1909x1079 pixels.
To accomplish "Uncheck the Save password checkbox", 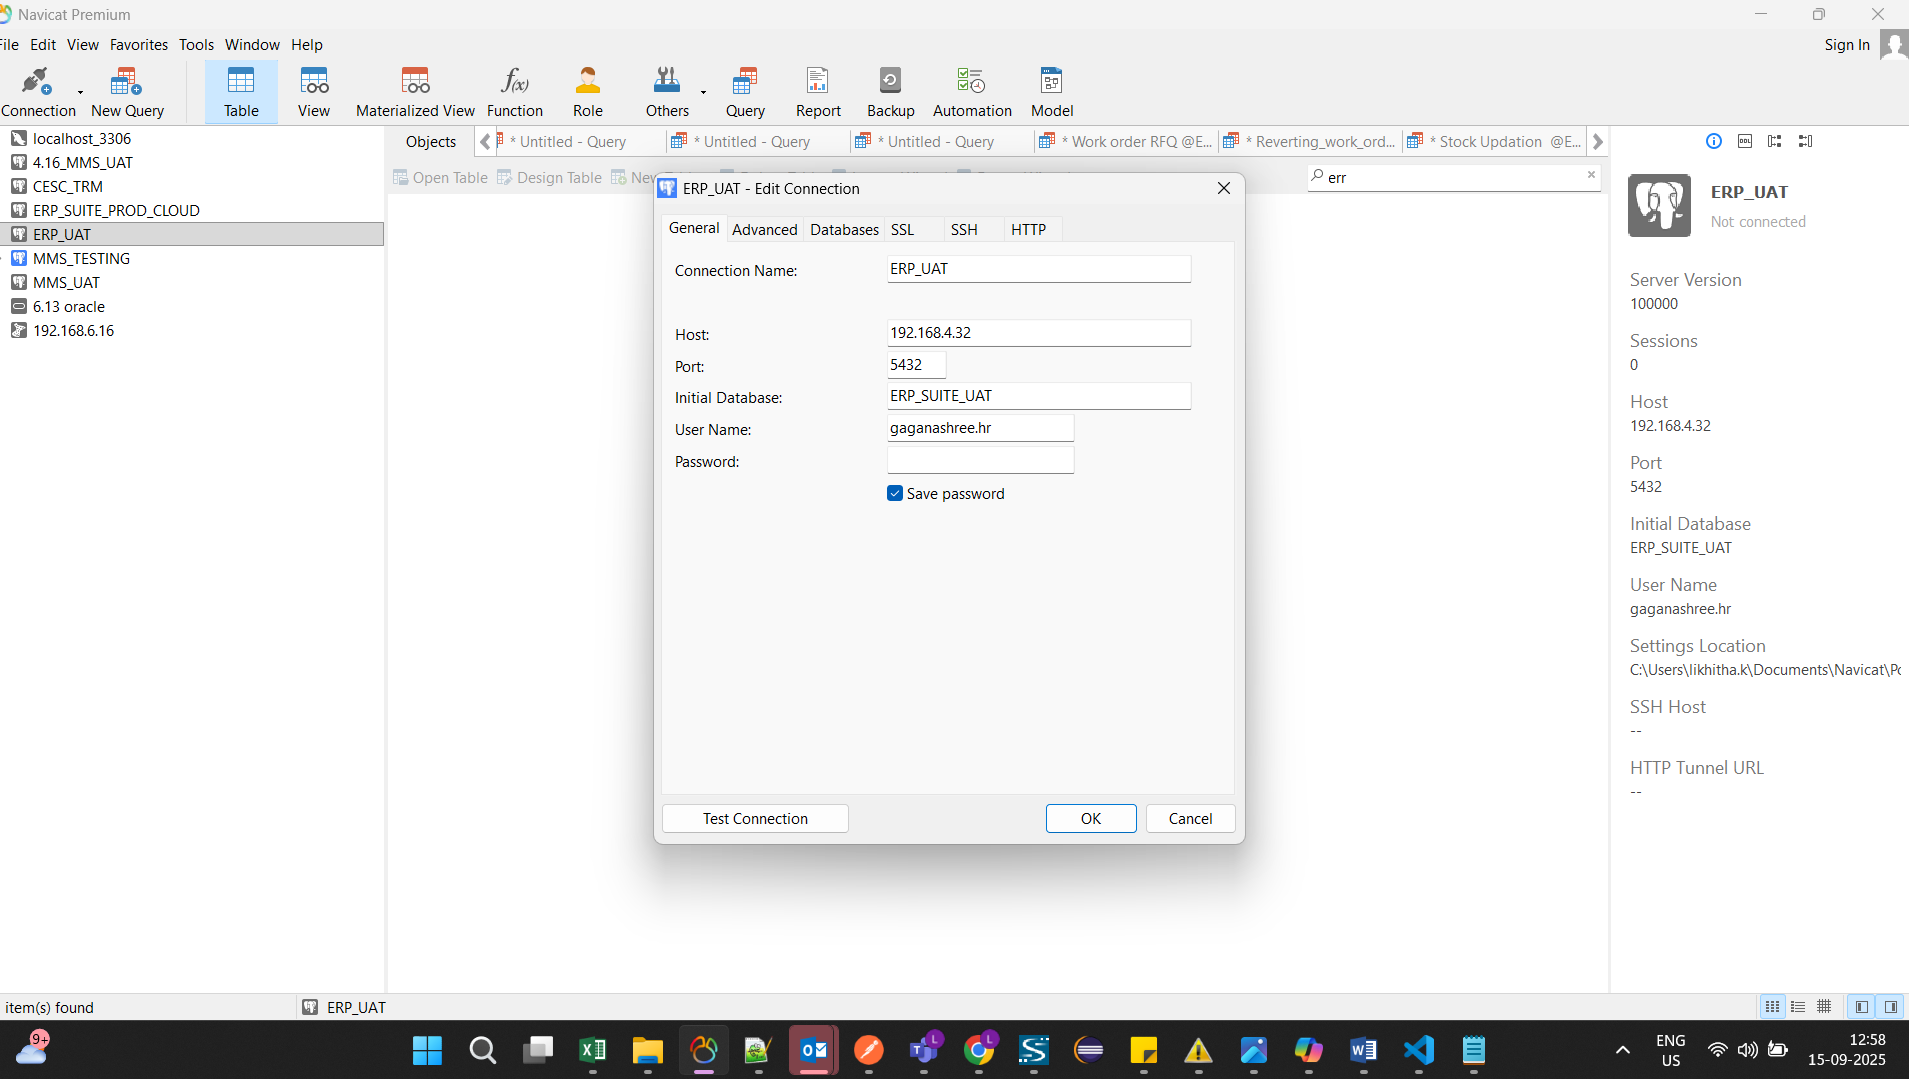I will pyautogui.click(x=895, y=494).
